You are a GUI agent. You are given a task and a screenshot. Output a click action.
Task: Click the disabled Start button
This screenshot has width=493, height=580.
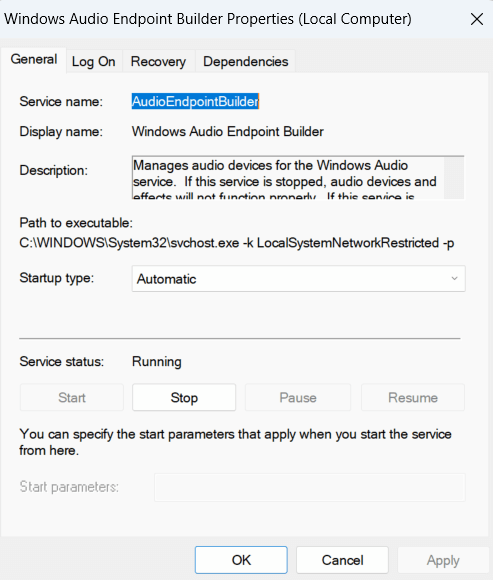[x=72, y=398]
